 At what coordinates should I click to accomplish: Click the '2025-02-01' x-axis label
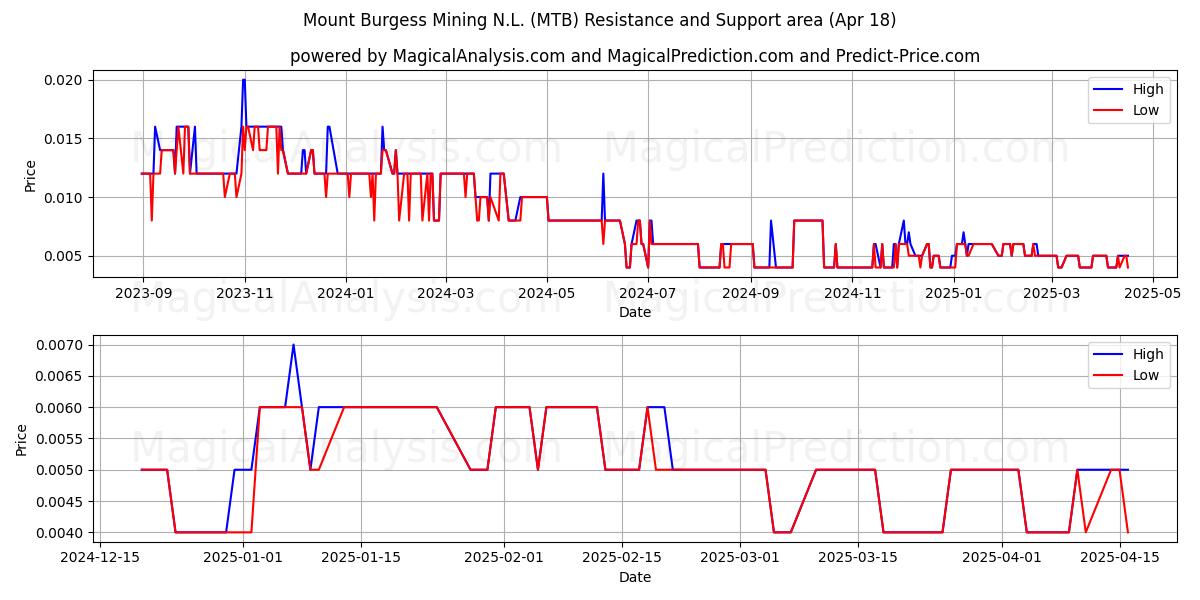(505, 559)
